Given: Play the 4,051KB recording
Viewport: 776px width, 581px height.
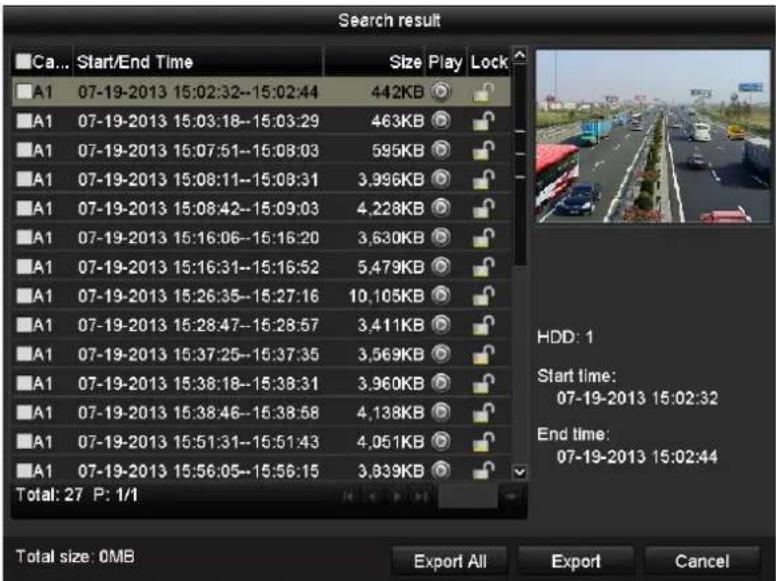Looking at the screenshot, I should coord(440,441).
